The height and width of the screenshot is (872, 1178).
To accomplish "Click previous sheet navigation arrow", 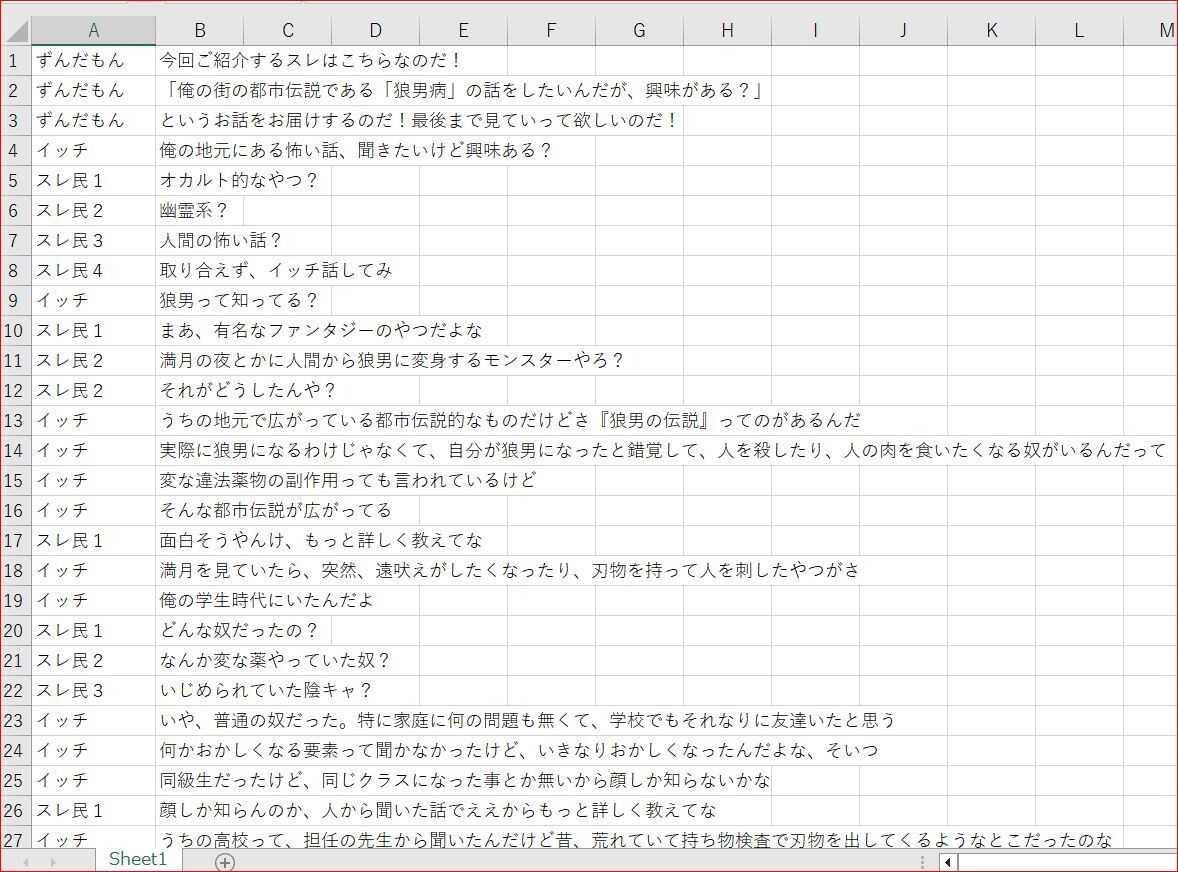I will point(26,861).
